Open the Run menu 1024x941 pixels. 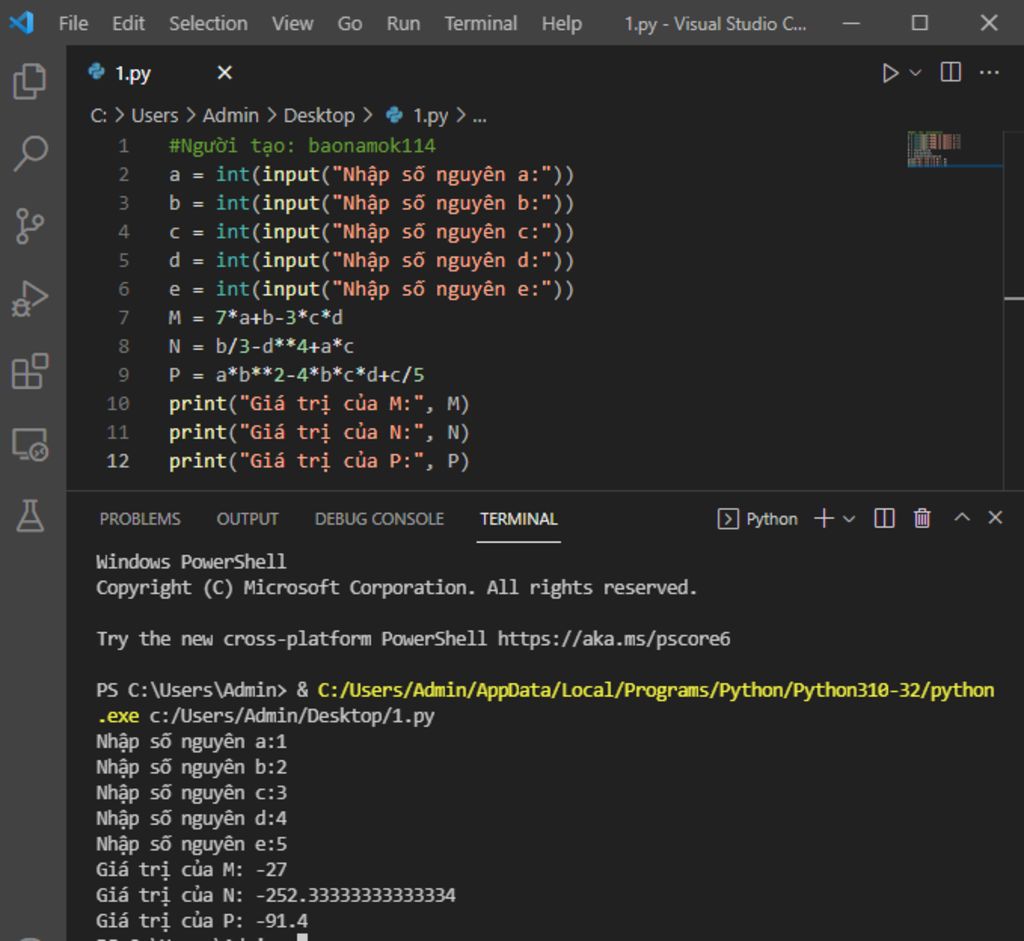[403, 24]
